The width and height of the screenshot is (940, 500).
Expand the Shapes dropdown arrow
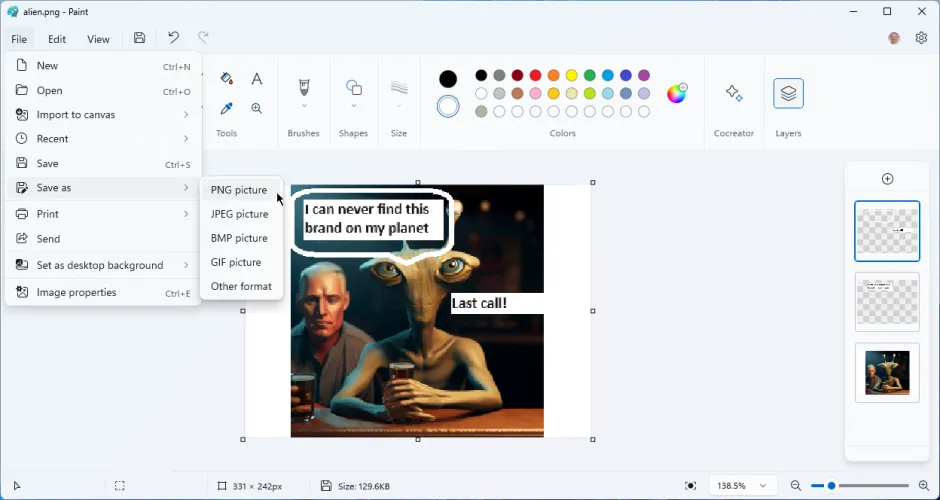(354, 106)
